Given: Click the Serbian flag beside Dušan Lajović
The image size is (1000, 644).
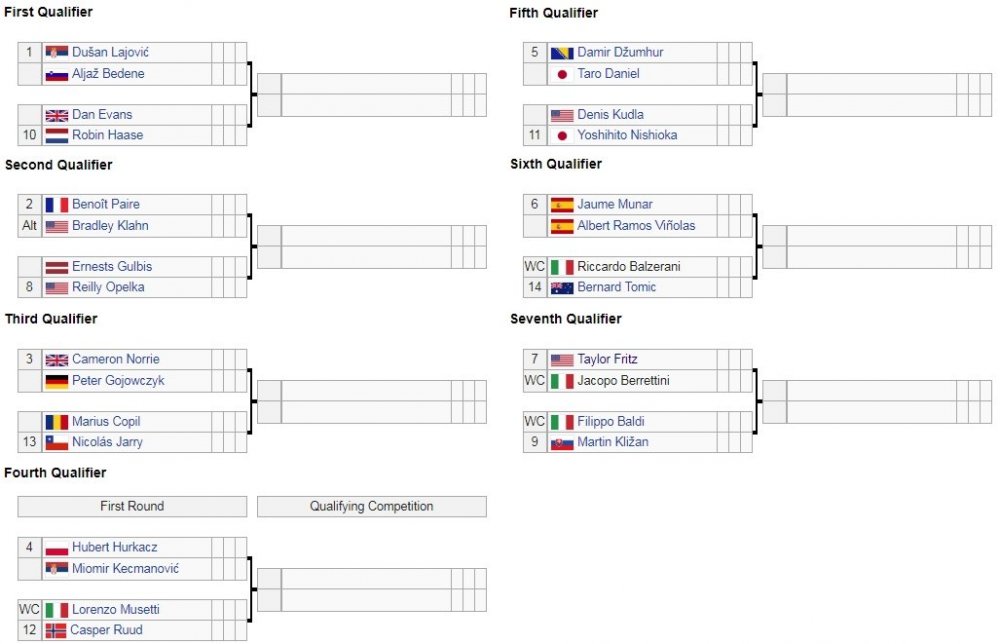Looking at the screenshot, I should 57,52.
